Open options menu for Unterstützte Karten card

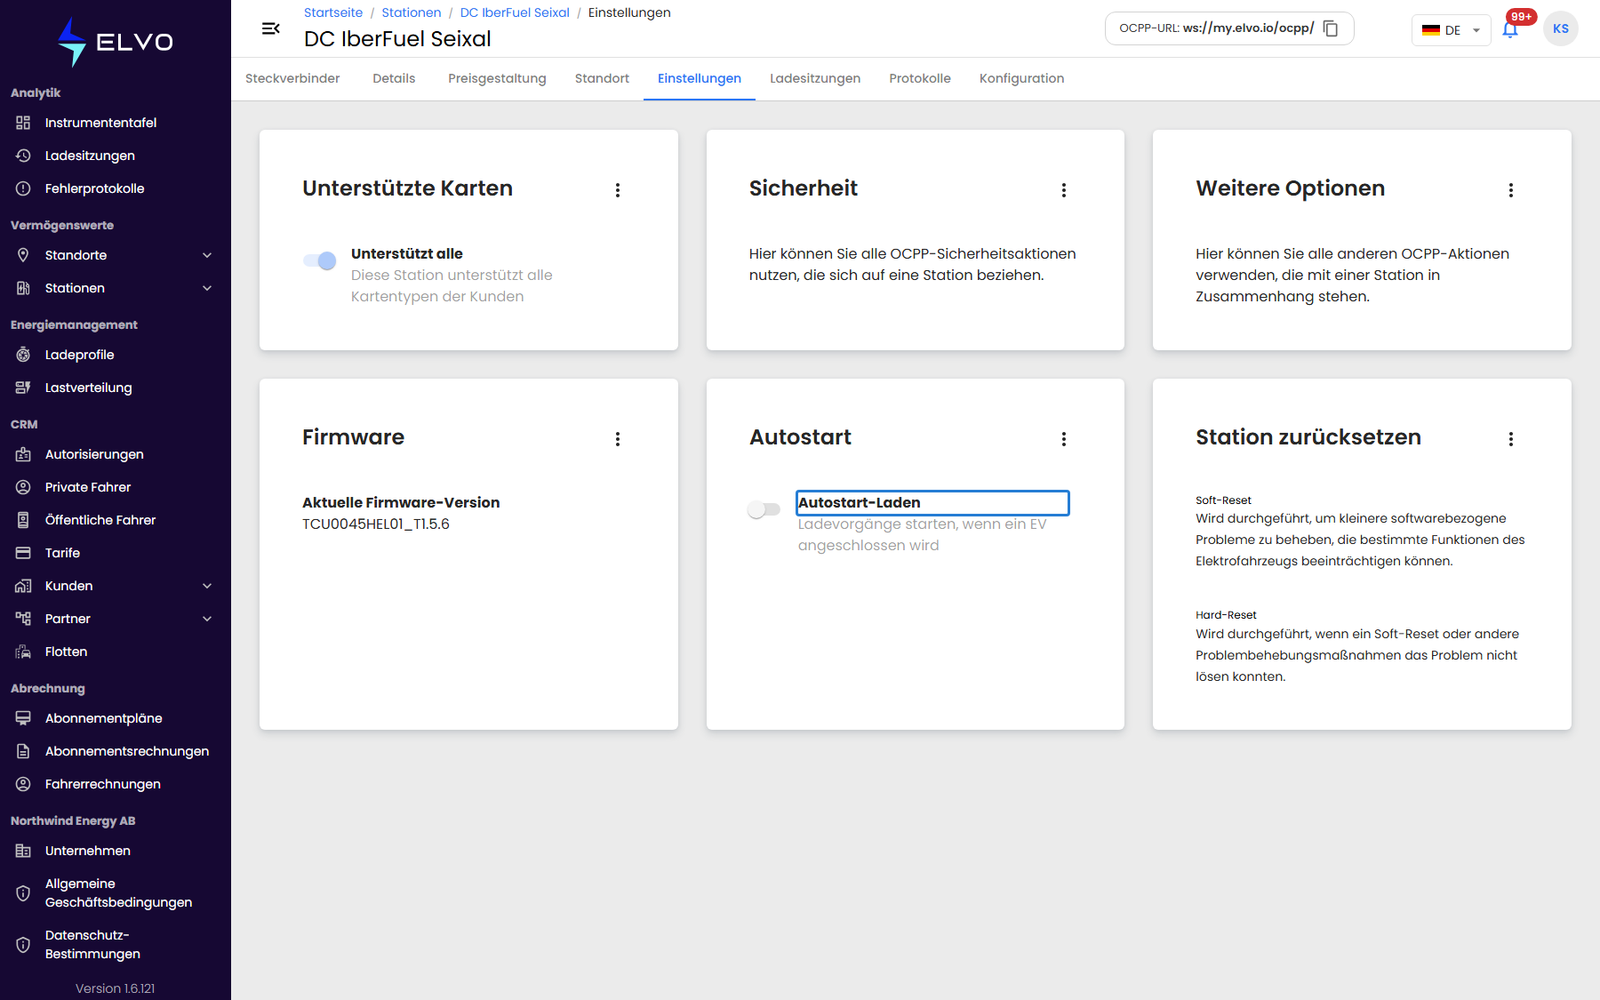[618, 190]
